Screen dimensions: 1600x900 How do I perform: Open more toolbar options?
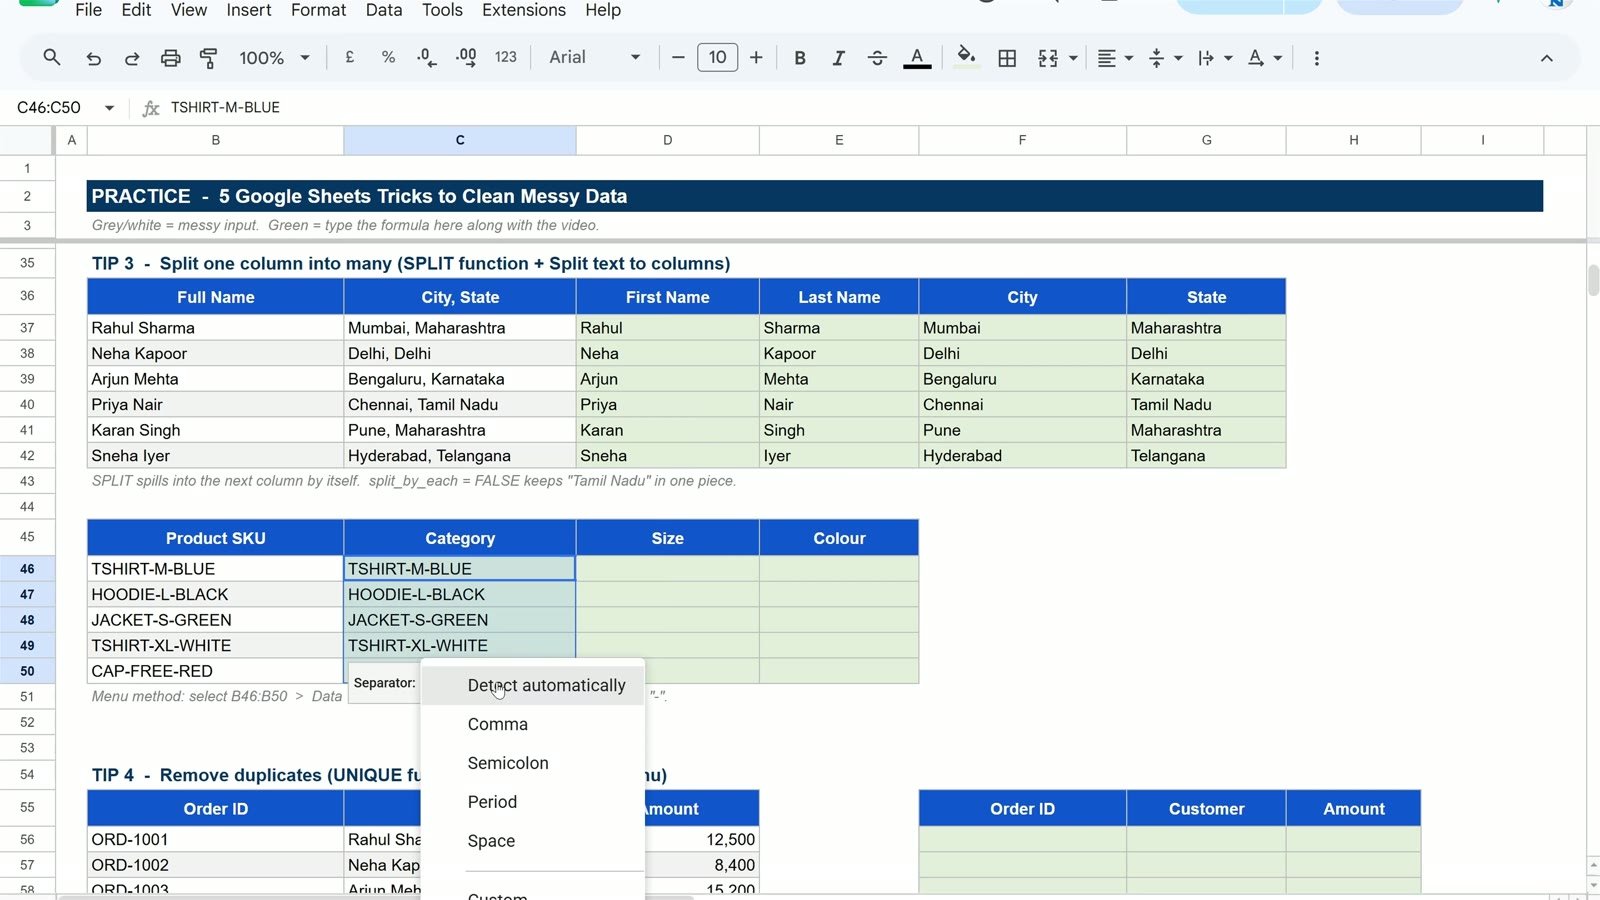tap(1316, 58)
